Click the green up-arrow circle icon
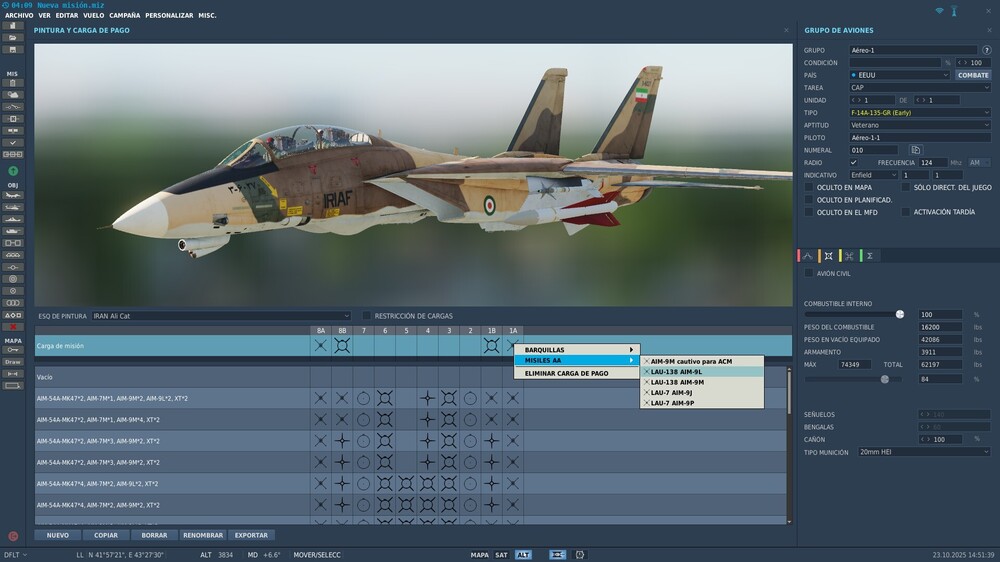The width and height of the screenshot is (1000, 562). pyautogui.click(x=13, y=171)
